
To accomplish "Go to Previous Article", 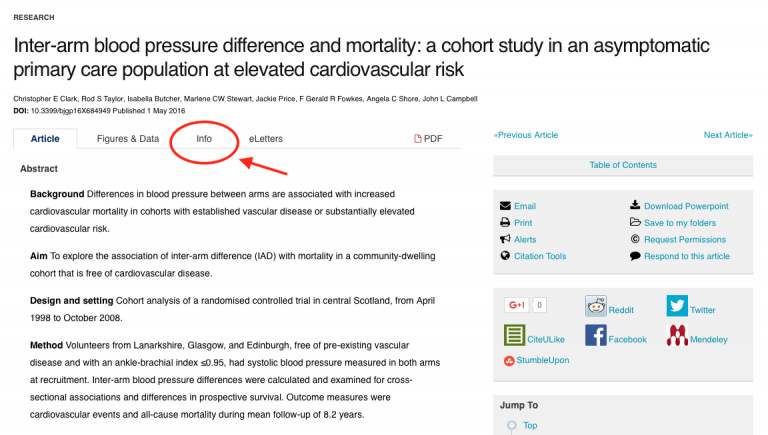I will (526, 135).
